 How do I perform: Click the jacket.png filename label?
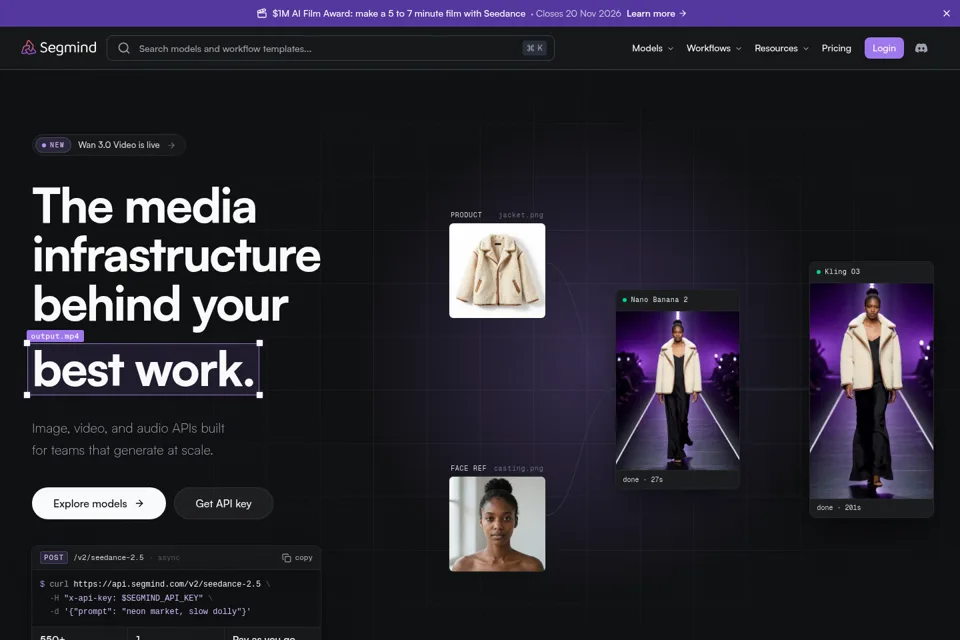coord(520,215)
